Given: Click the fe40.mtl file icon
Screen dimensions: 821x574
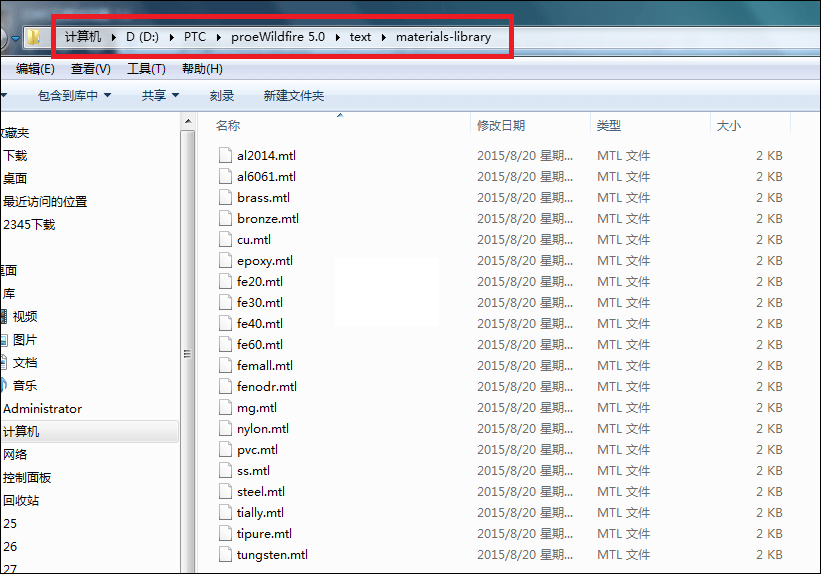Looking at the screenshot, I should (225, 323).
